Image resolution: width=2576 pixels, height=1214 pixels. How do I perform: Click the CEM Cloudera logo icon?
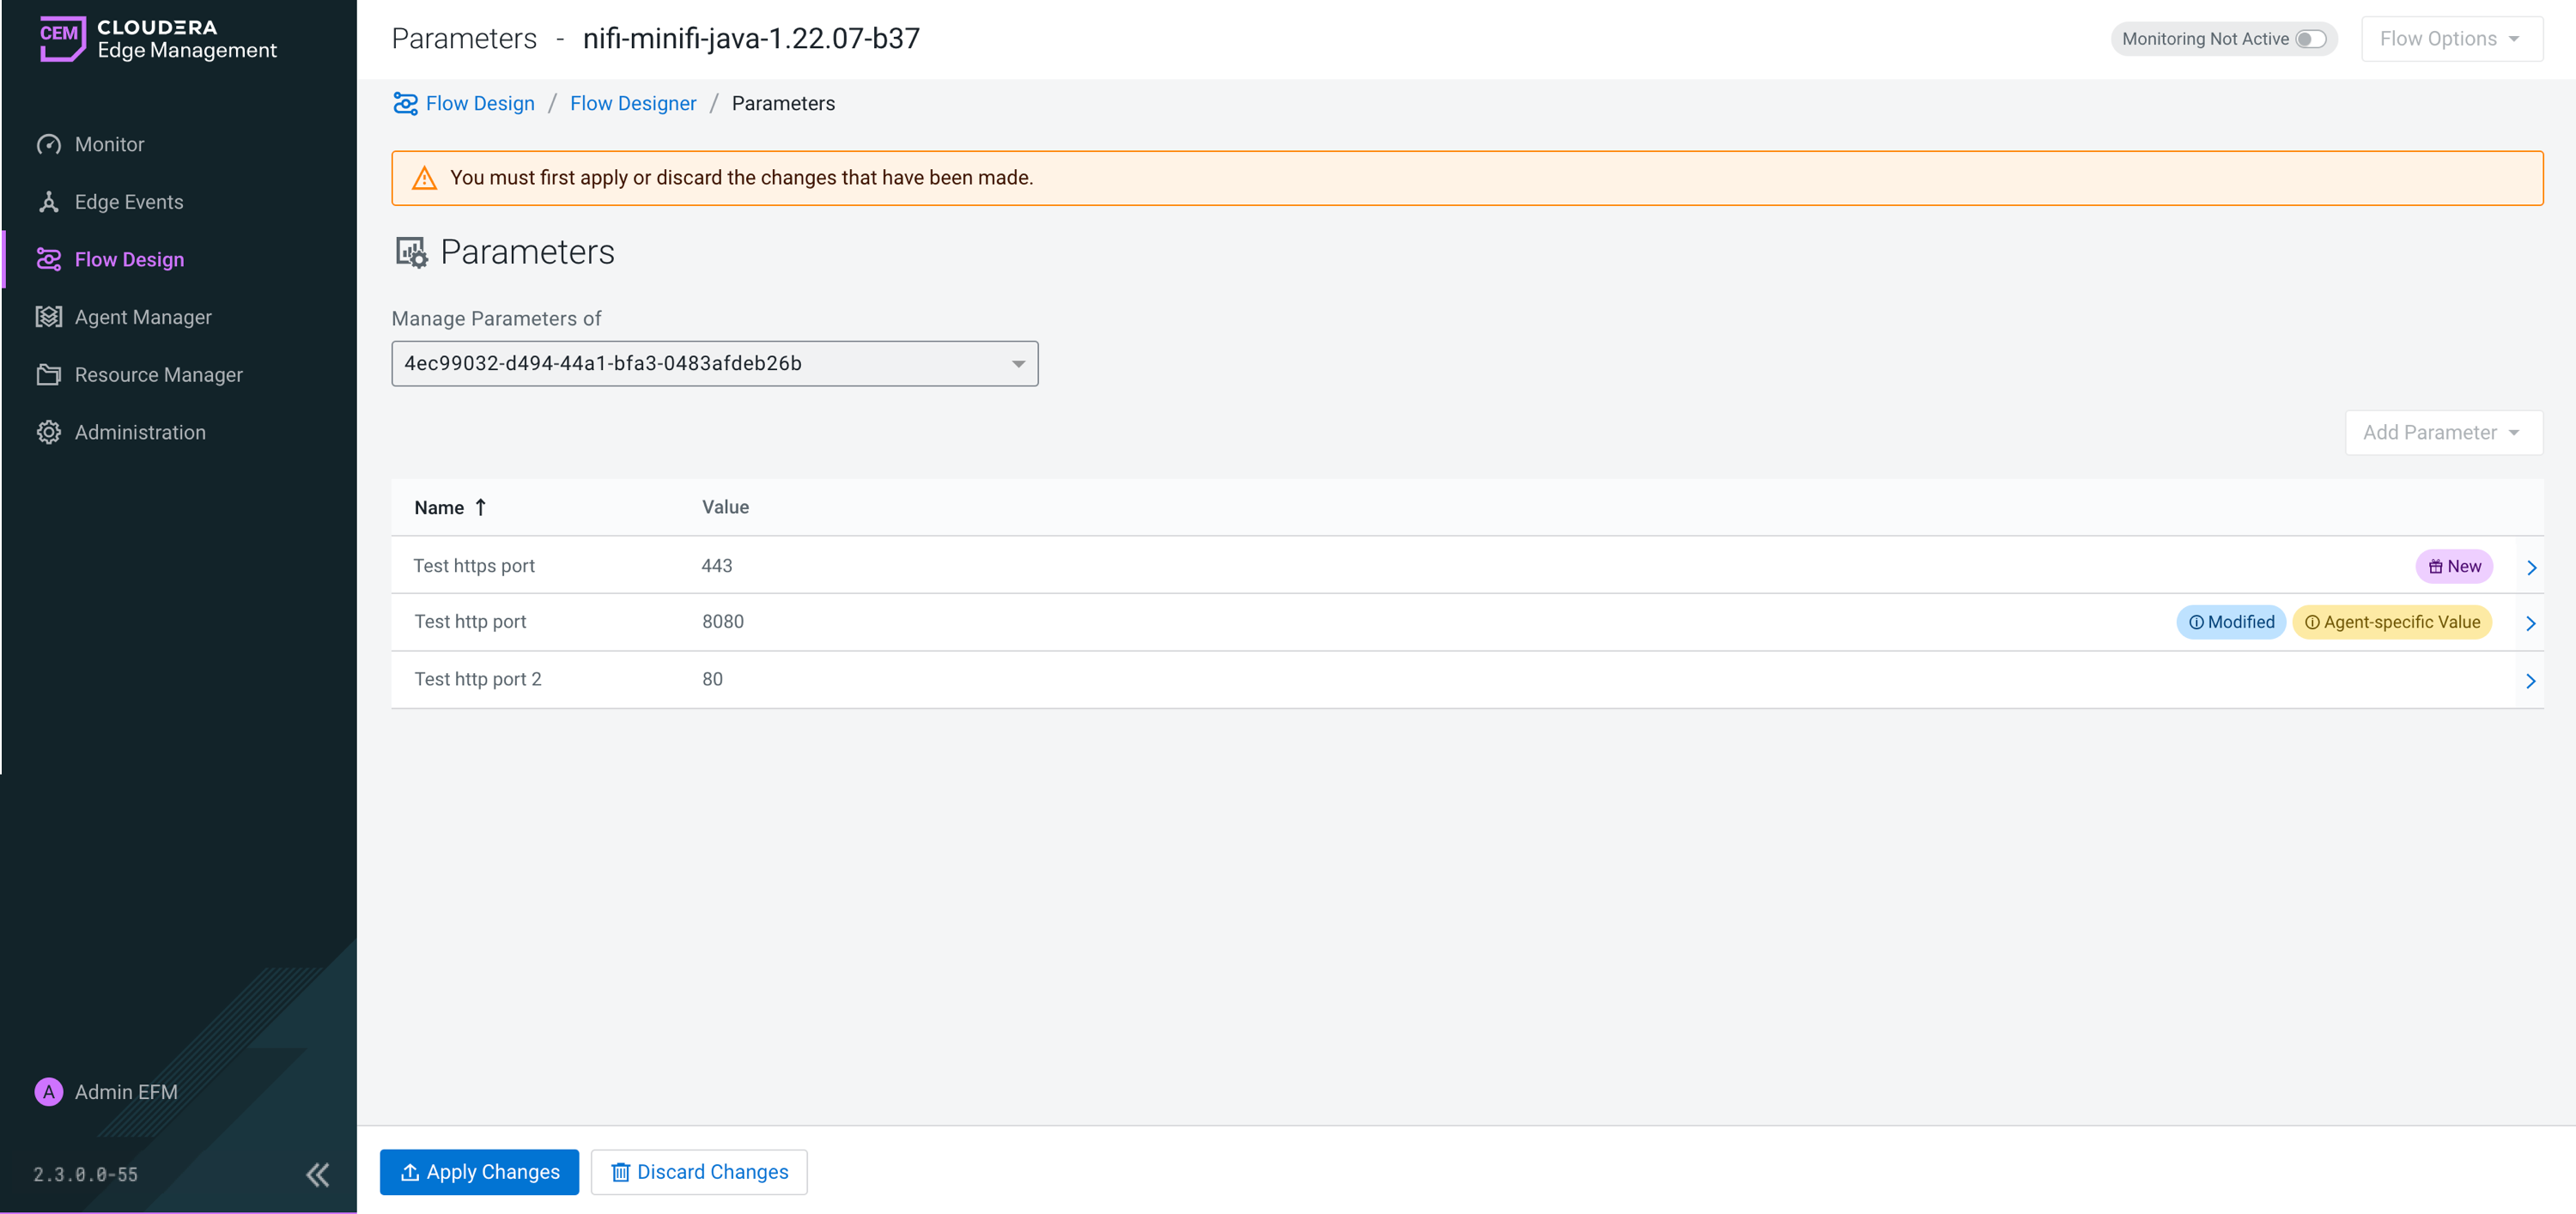coord(62,38)
